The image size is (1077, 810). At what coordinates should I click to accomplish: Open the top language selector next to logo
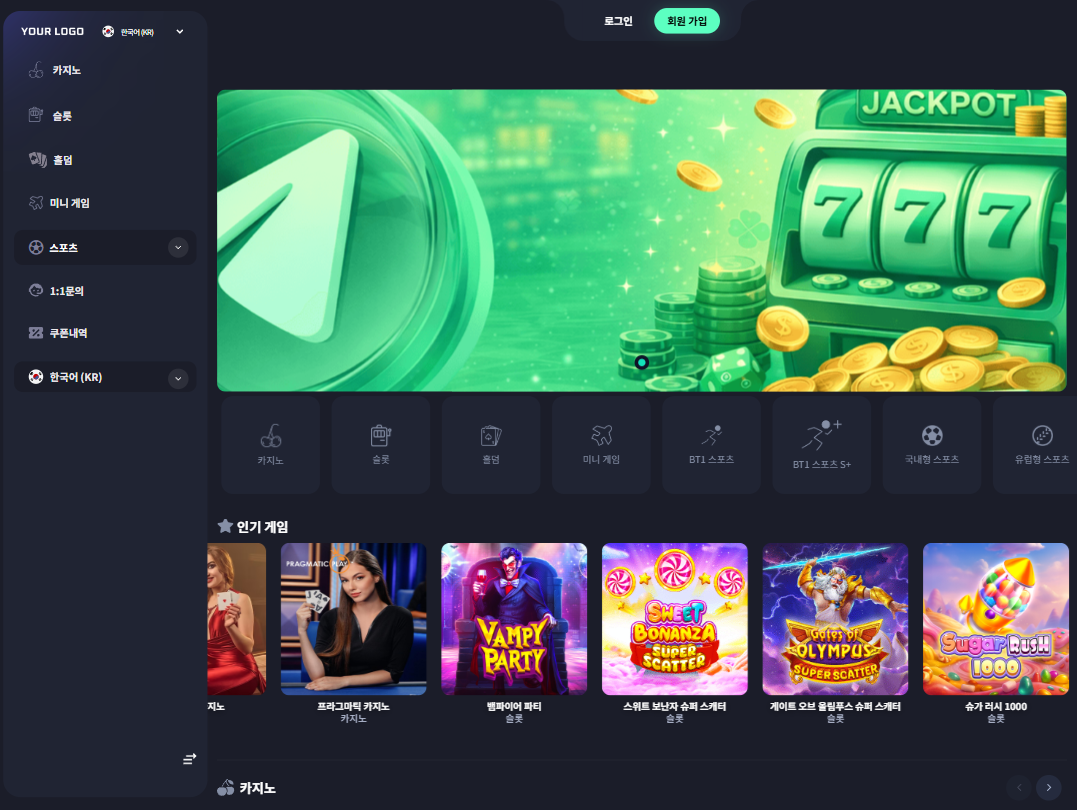(x=143, y=32)
